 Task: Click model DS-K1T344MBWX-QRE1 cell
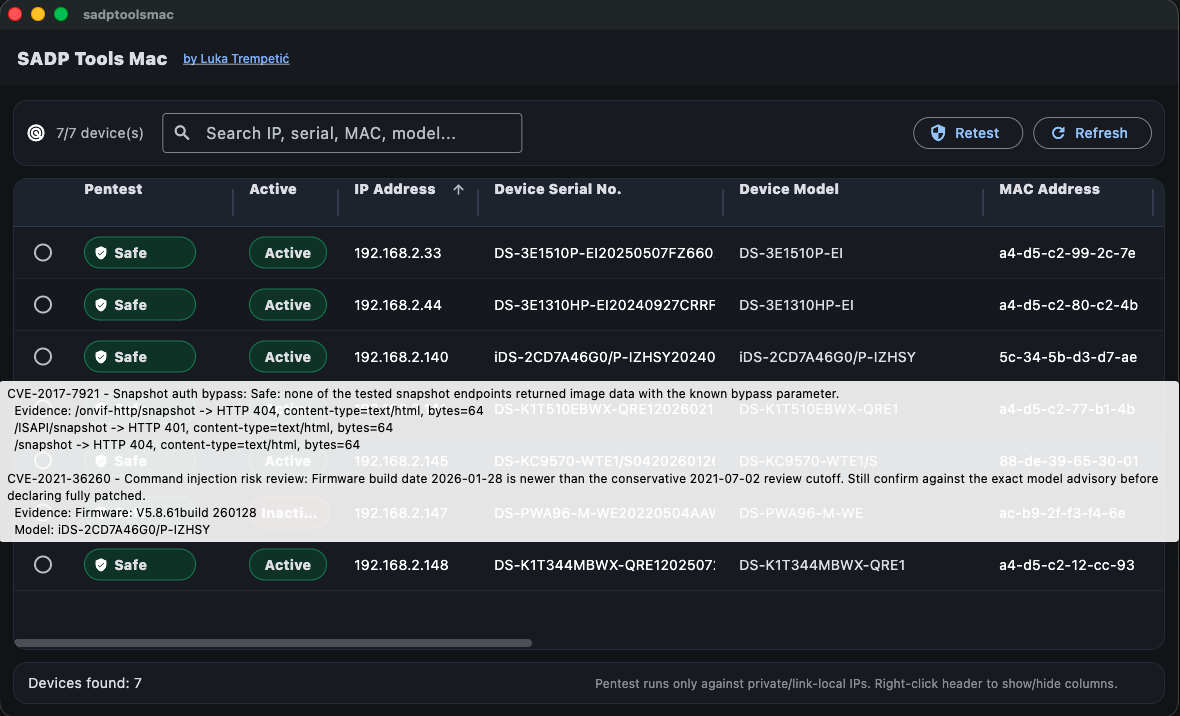coord(822,565)
